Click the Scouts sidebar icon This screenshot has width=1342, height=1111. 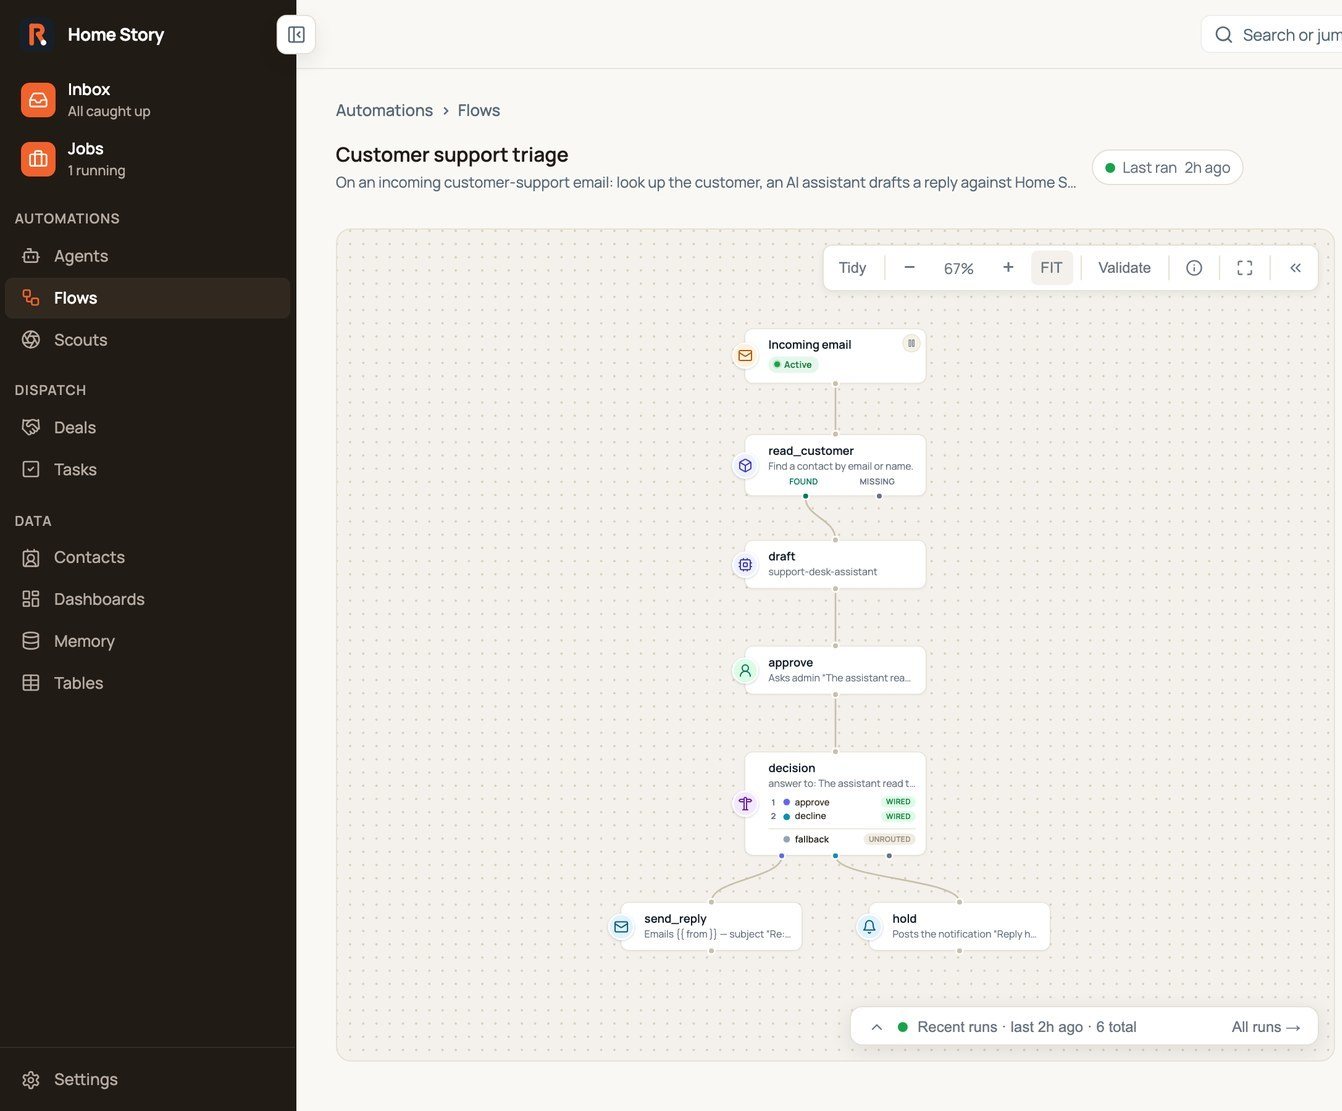[x=31, y=340]
